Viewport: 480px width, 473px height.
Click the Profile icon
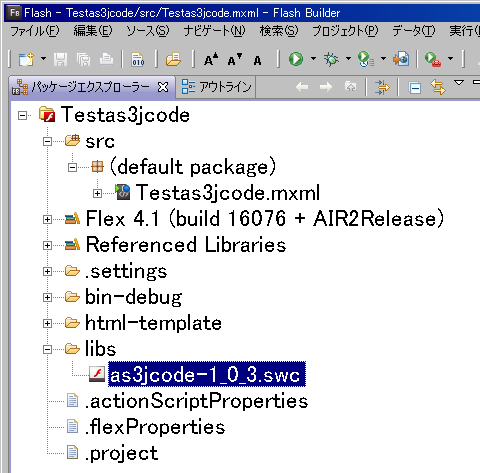(366, 59)
